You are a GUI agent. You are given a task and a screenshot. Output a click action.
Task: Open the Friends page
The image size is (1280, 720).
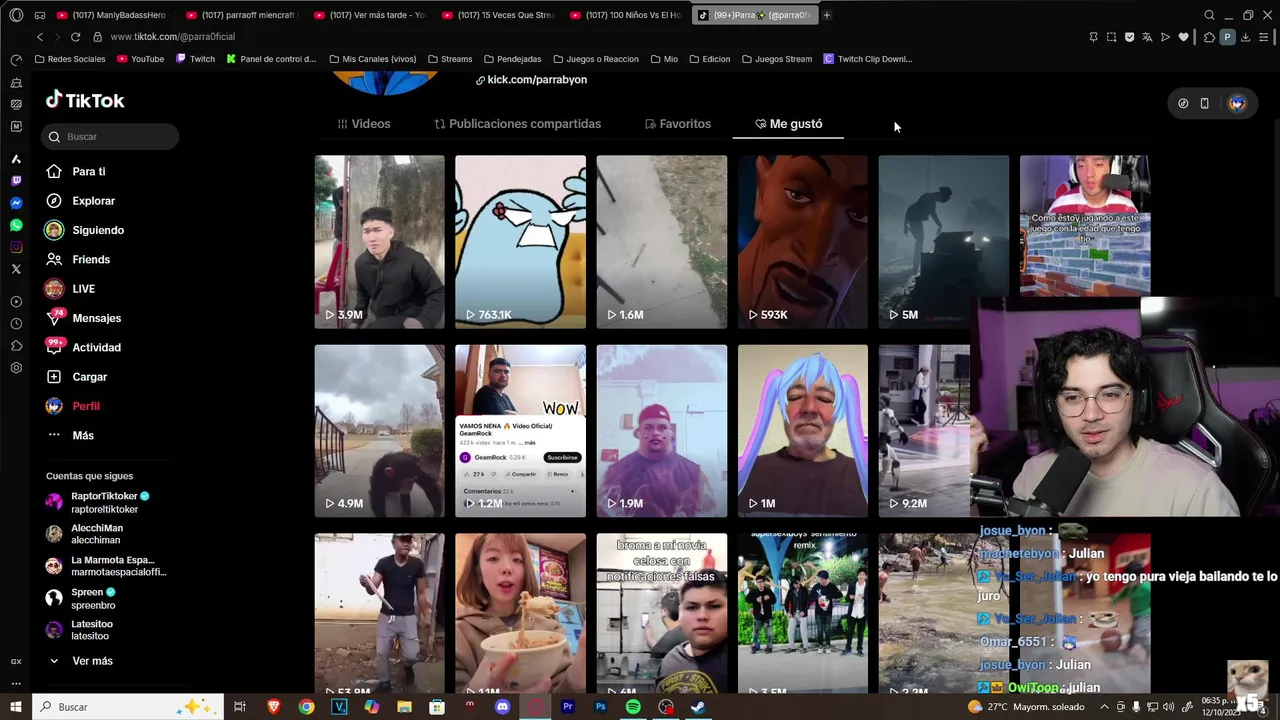pyautogui.click(x=77, y=259)
